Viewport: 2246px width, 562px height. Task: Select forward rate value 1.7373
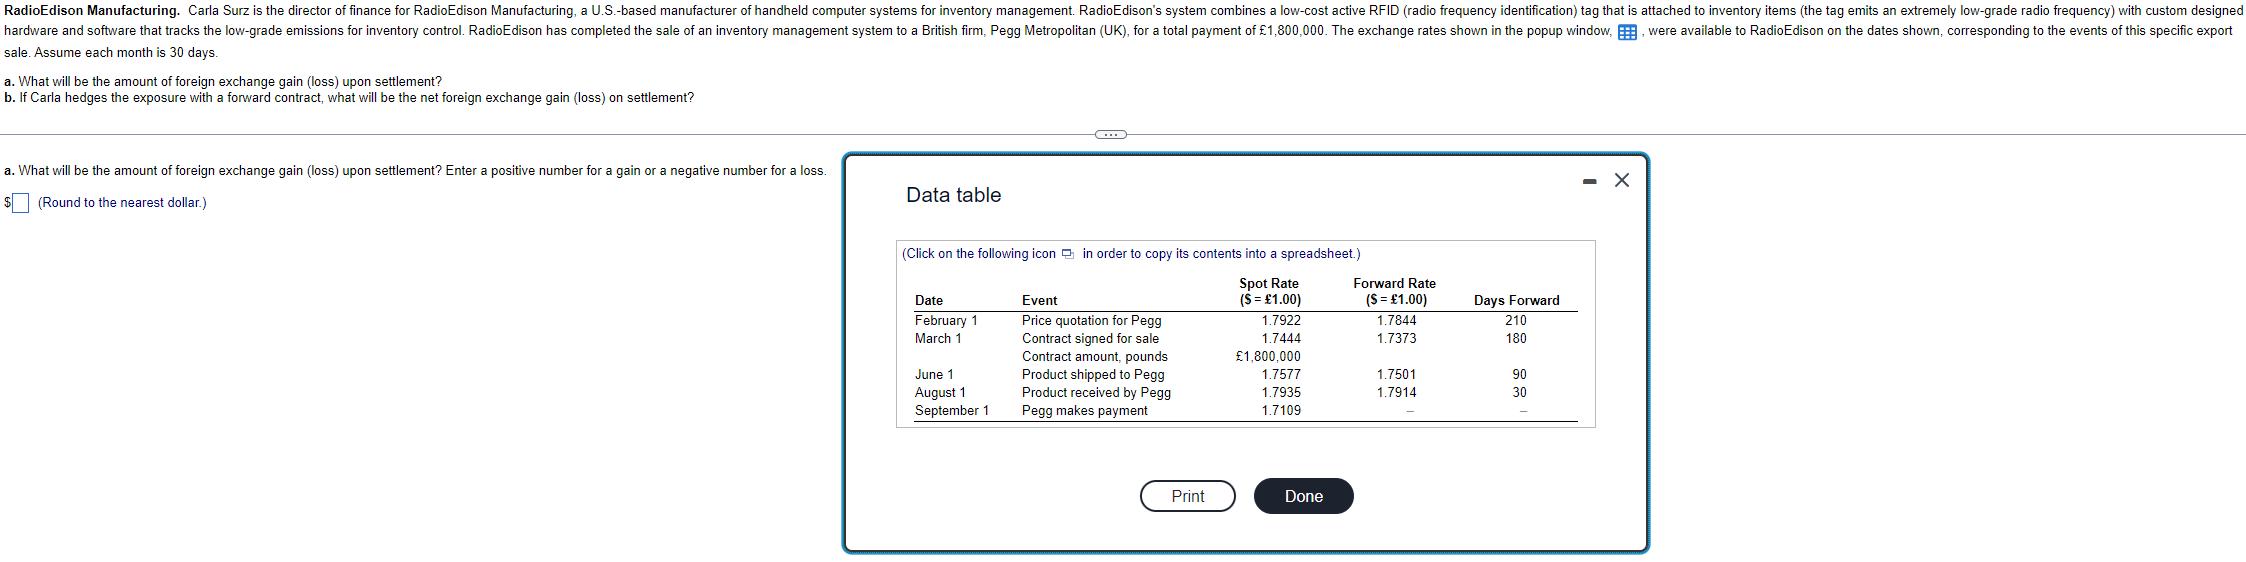coord(1396,339)
